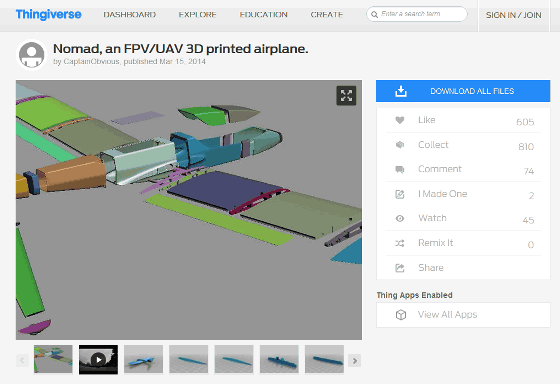Show previous thumbnails with left arrow

[22, 360]
